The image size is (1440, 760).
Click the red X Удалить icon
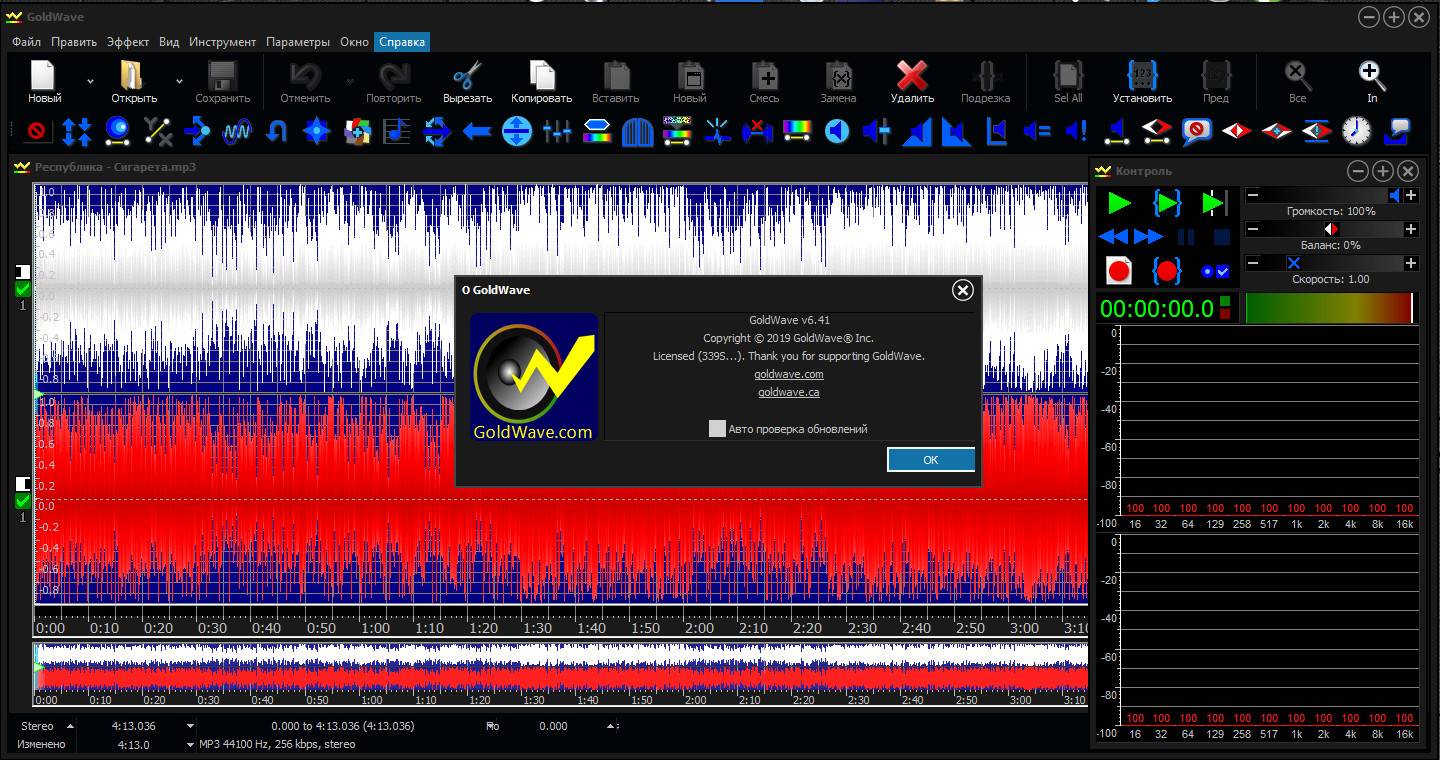point(912,76)
